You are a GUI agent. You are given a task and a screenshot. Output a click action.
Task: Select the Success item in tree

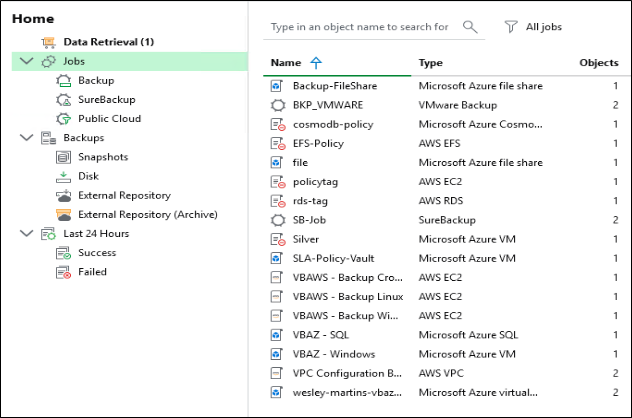pyautogui.click(x=97, y=253)
